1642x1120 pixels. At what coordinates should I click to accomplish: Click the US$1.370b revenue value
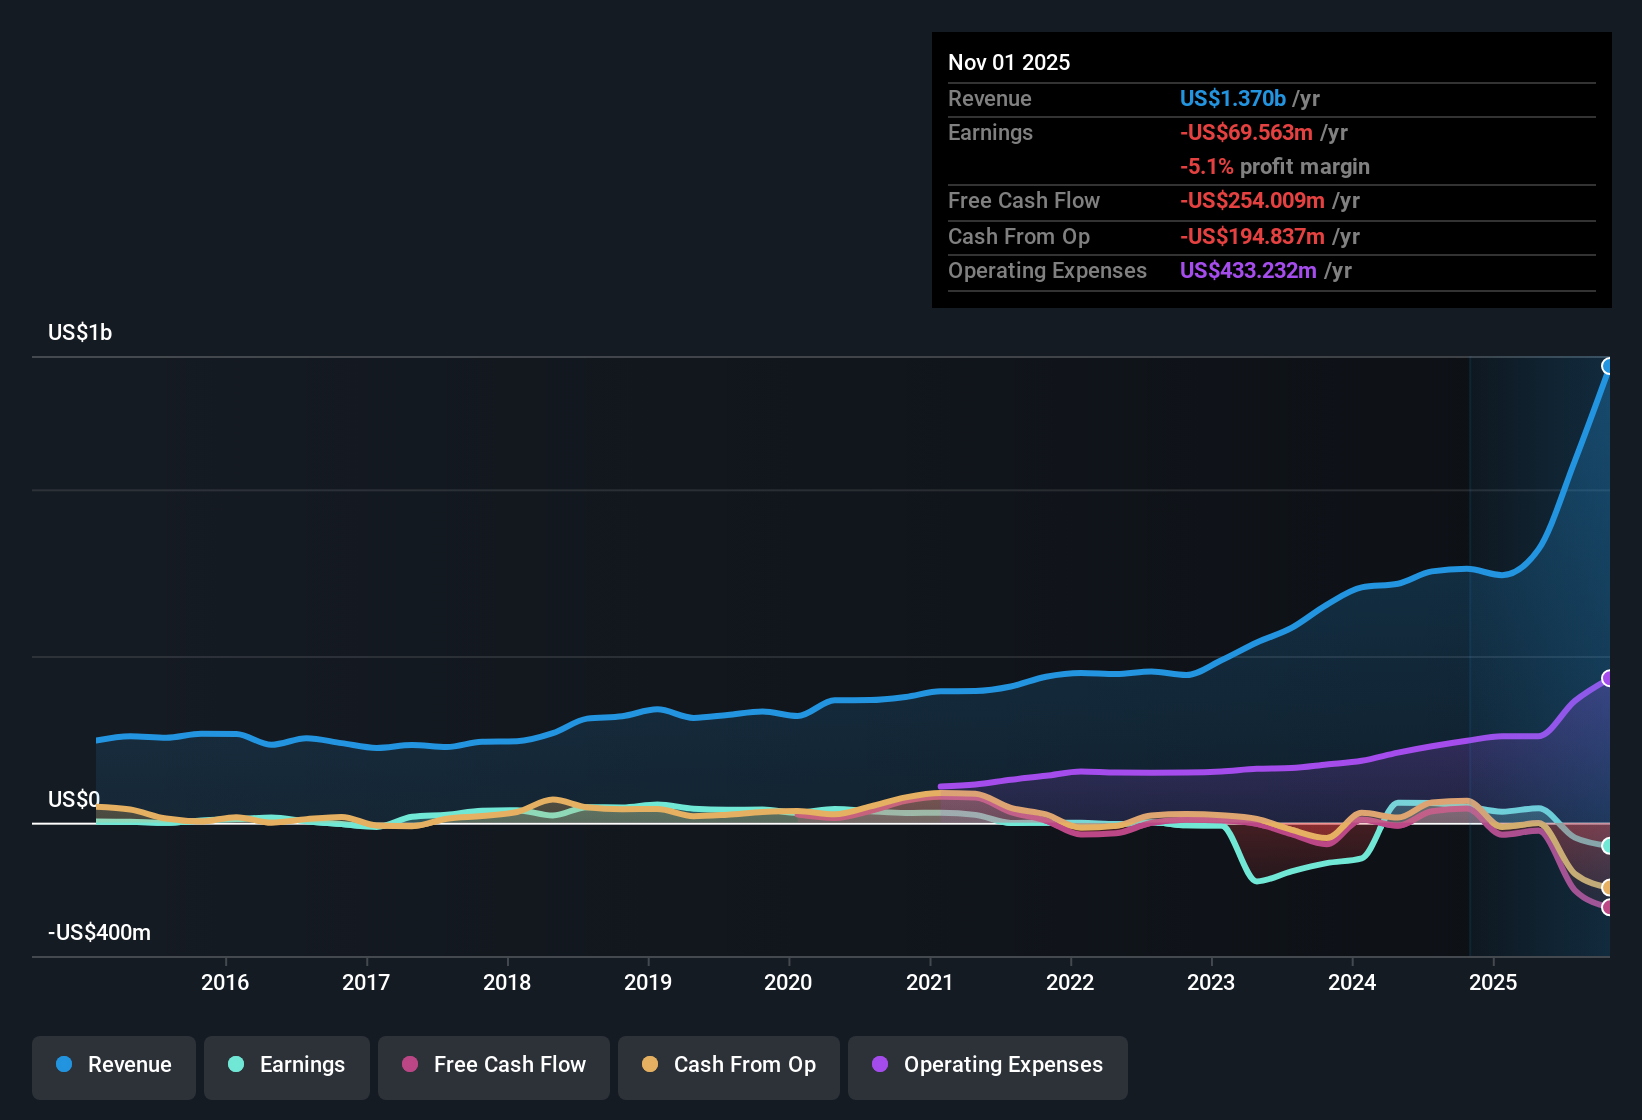point(1232,98)
